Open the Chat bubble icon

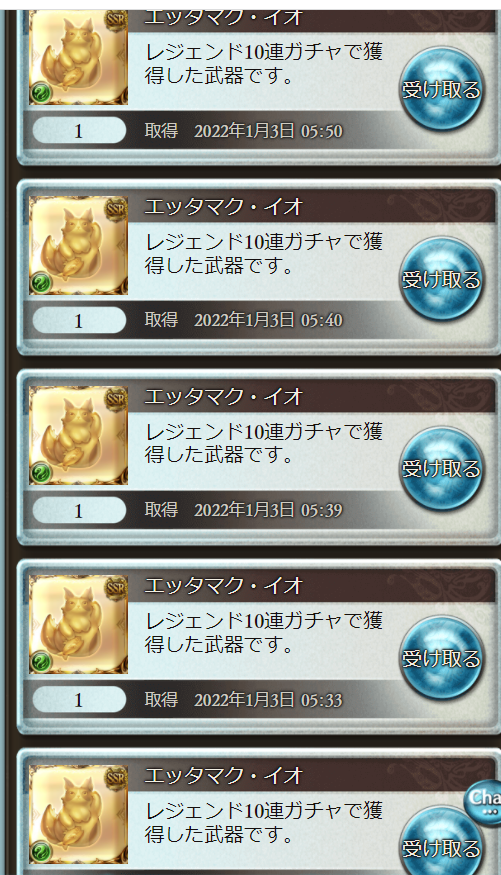(x=483, y=802)
